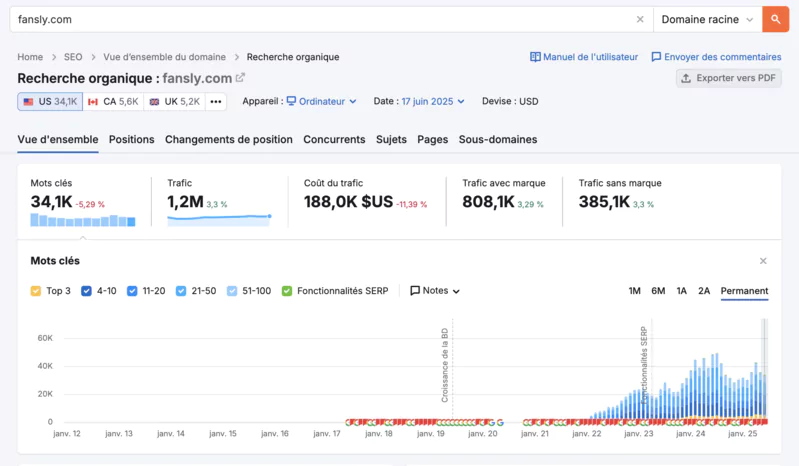
Task: Click the US flag icon
Action: (x=29, y=102)
